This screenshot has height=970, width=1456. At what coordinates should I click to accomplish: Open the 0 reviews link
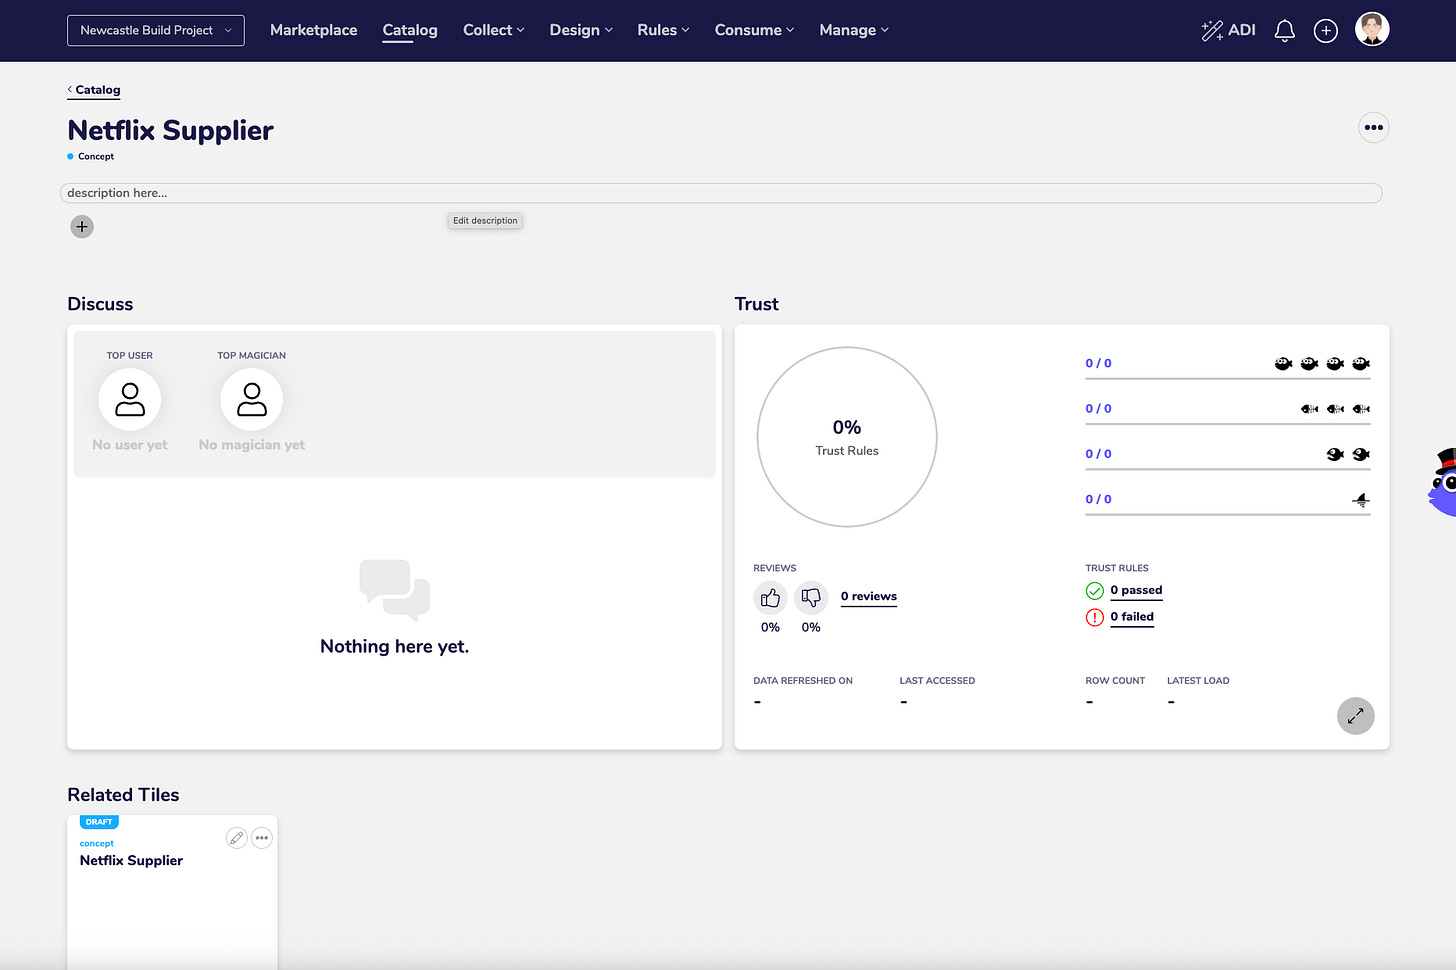pyautogui.click(x=869, y=597)
